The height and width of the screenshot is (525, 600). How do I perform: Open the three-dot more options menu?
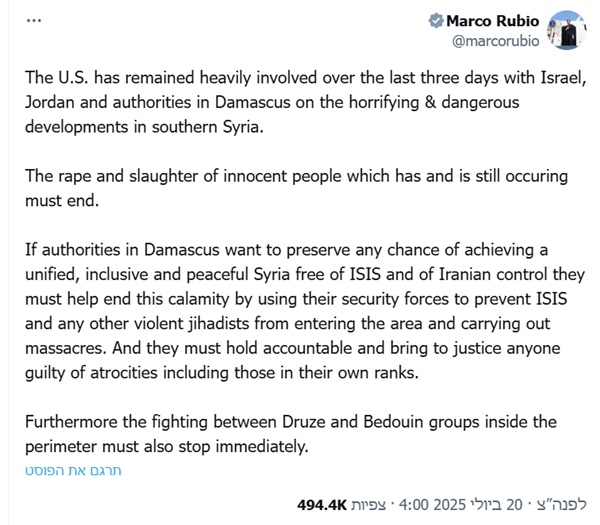[x=34, y=20]
